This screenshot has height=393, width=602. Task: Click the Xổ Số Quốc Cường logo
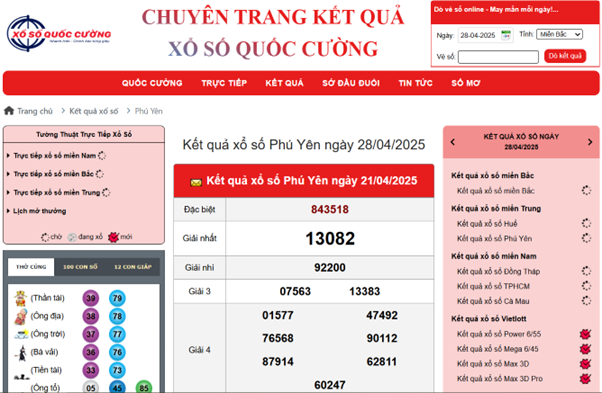tap(59, 34)
